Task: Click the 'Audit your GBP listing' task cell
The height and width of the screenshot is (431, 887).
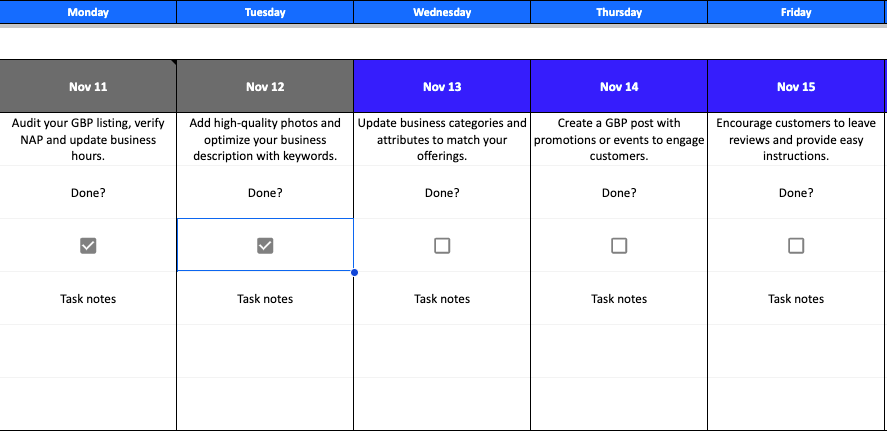Action: [88, 139]
